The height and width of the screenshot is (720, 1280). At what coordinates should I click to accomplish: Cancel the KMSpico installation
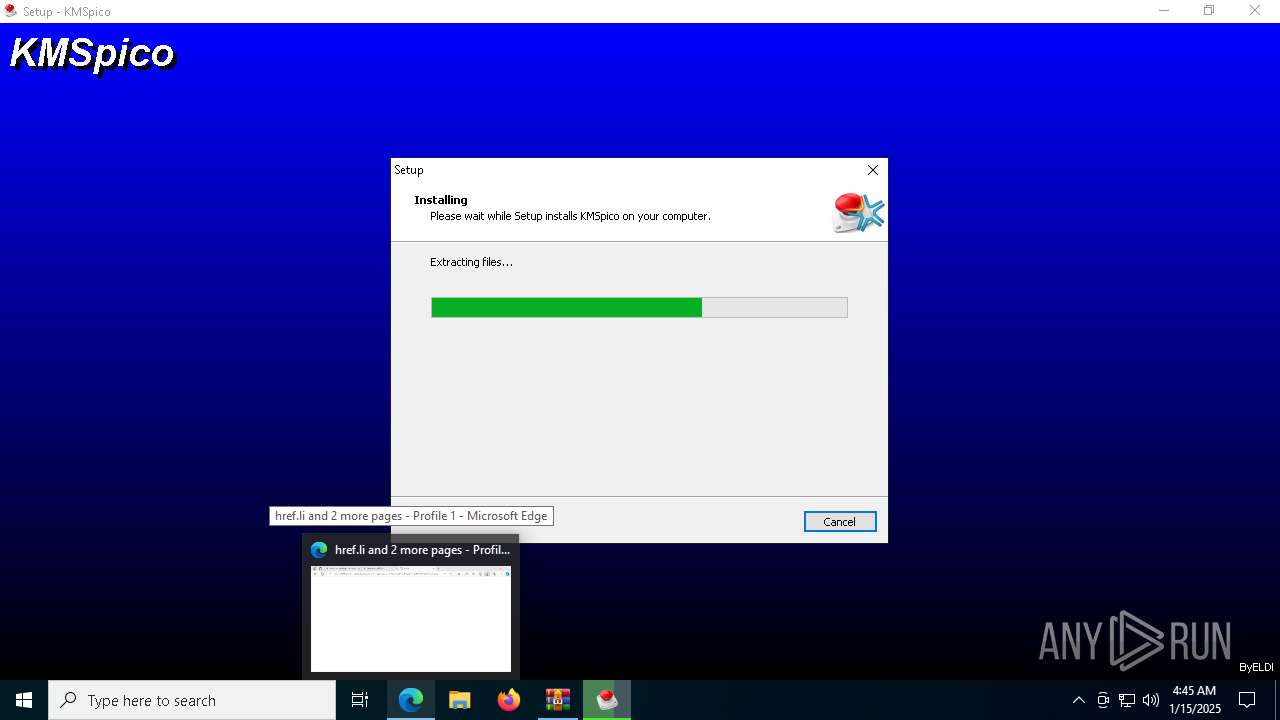(x=839, y=521)
